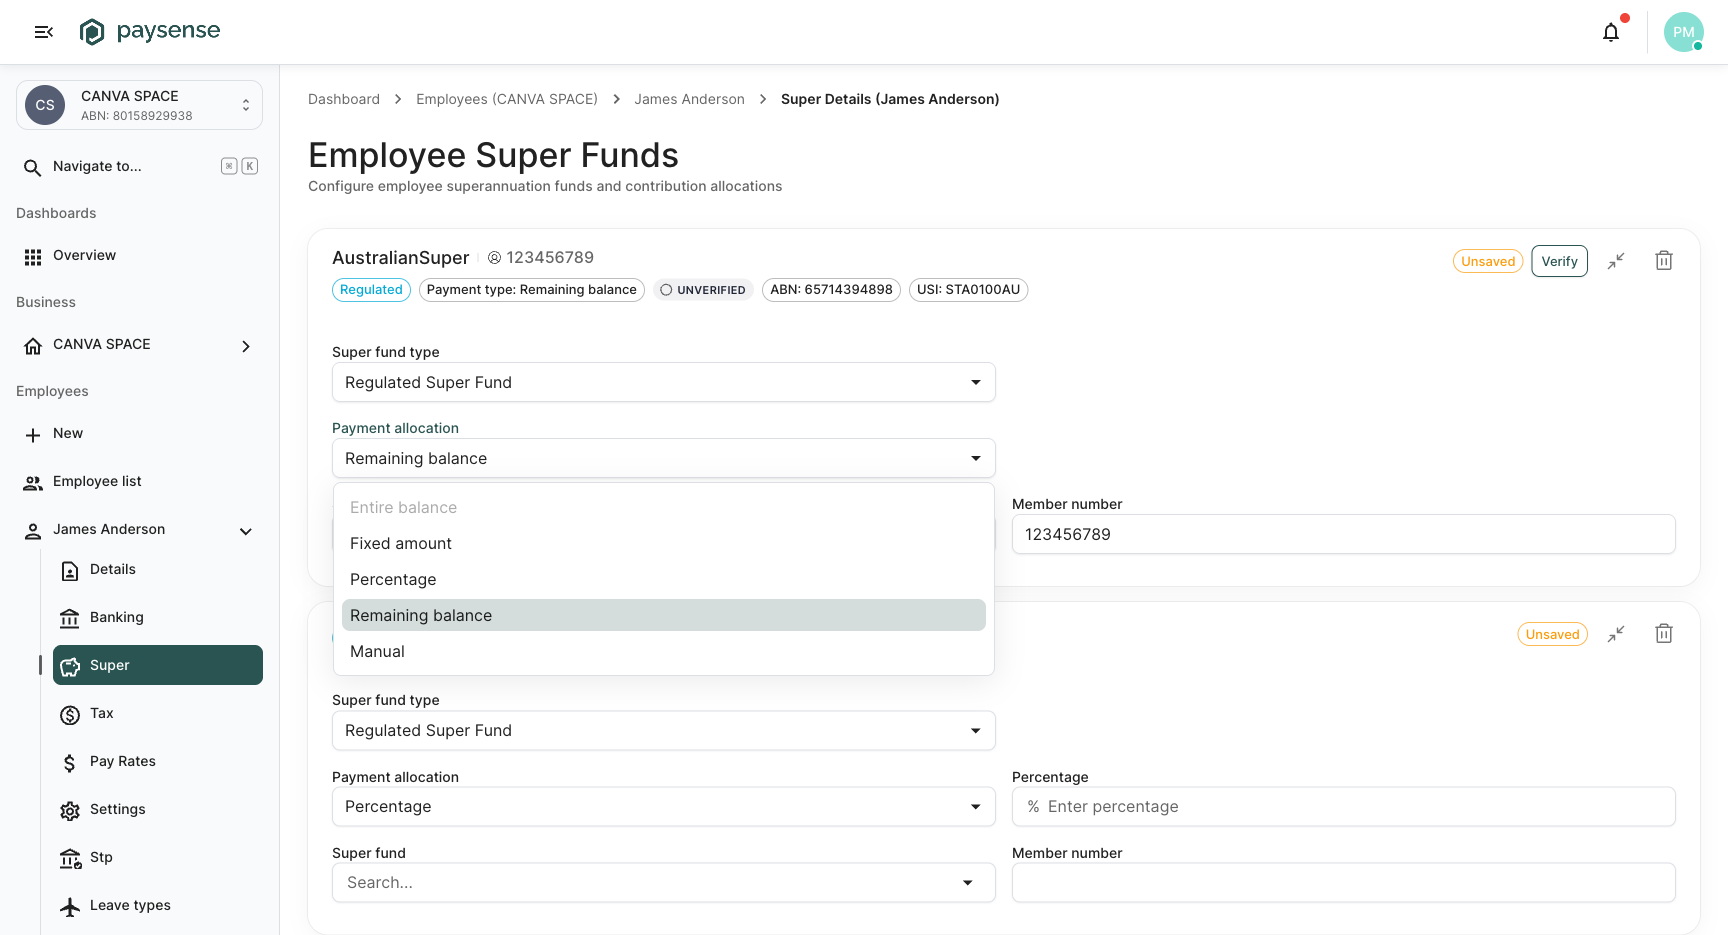Click the Stp bank icon
The height and width of the screenshot is (935, 1728).
(x=70, y=859)
